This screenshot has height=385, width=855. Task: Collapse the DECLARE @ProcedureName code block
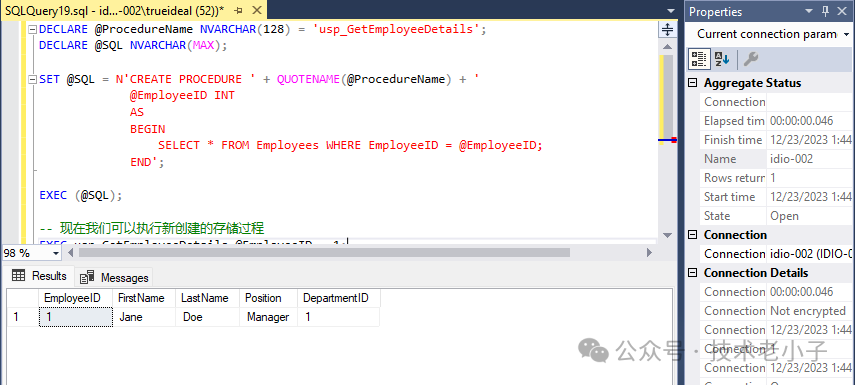click(x=33, y=29)
